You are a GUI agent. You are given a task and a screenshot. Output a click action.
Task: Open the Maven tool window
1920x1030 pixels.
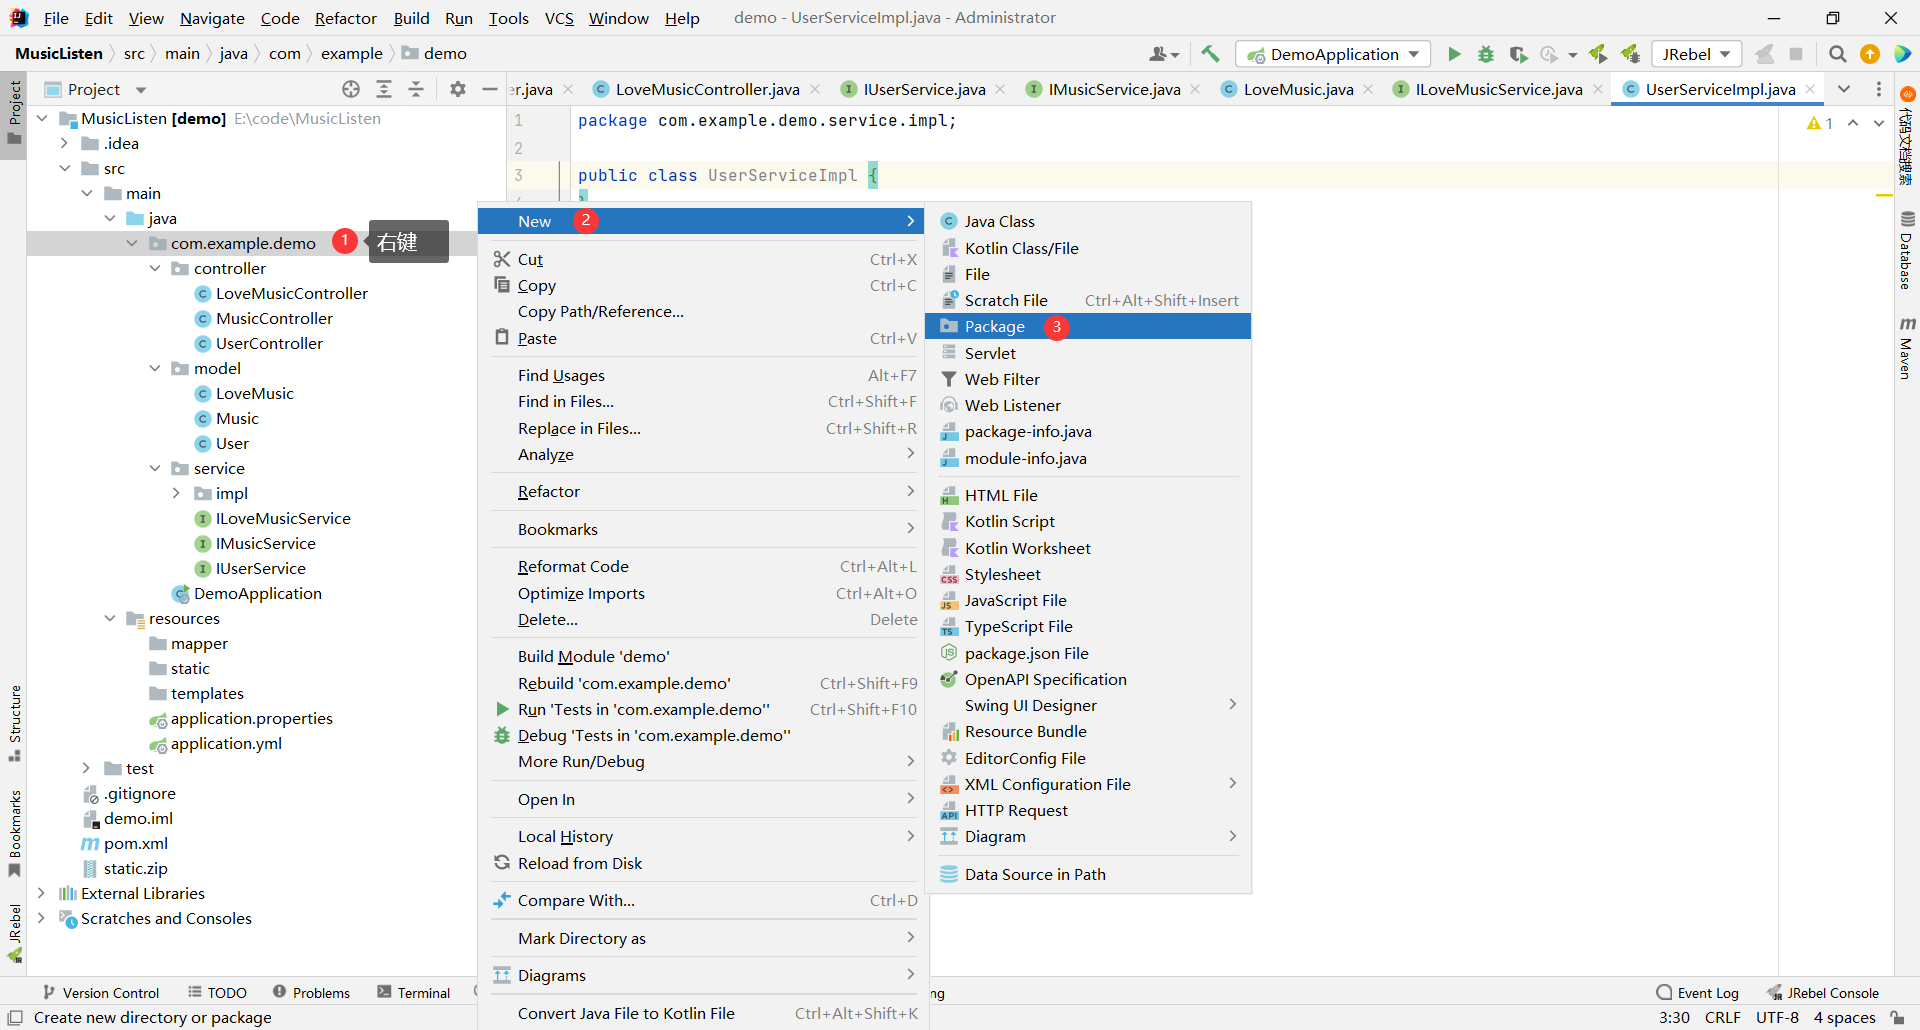(x=1907, y=348)
